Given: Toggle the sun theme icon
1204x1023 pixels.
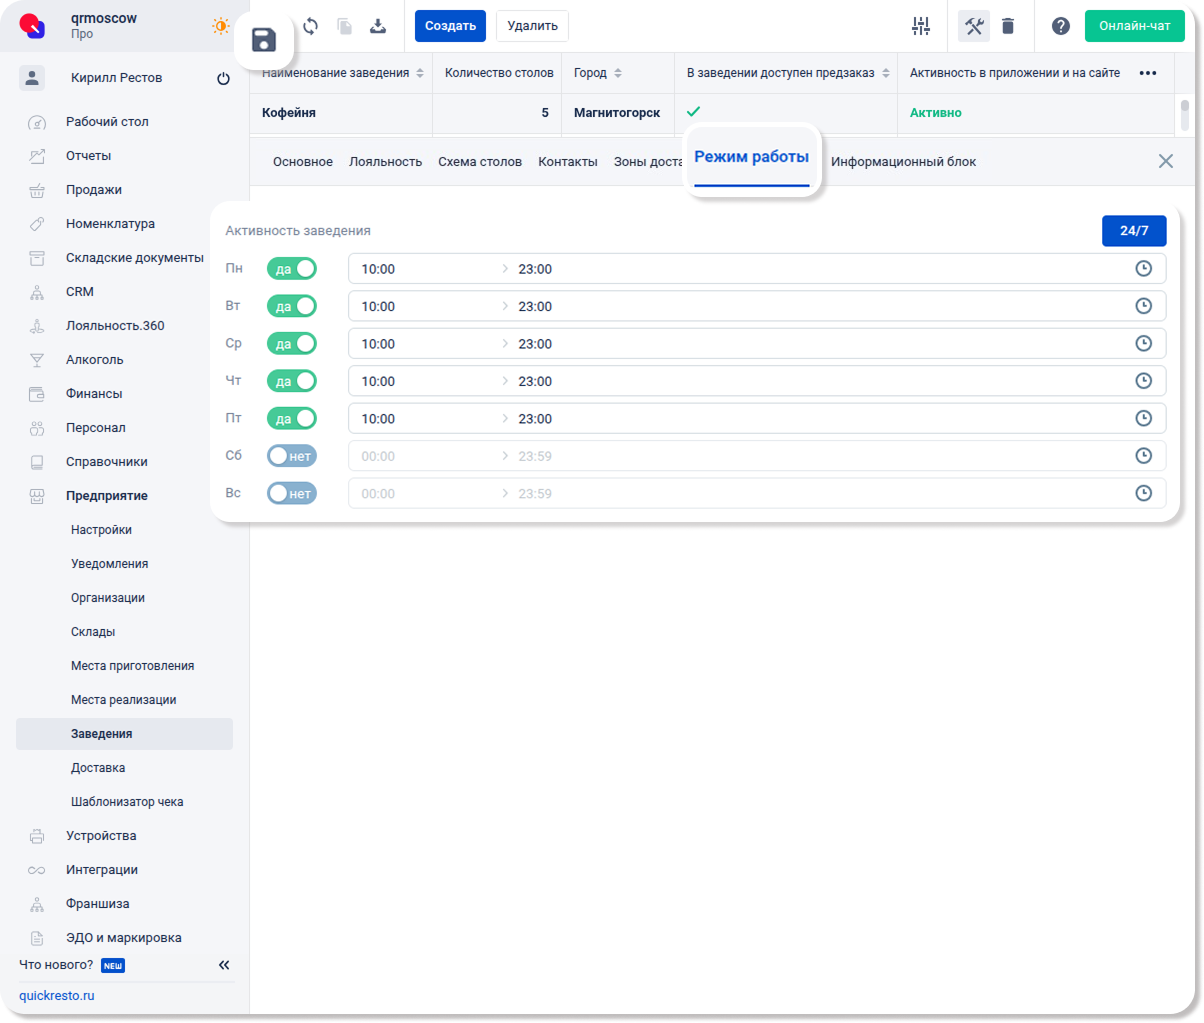Looking at the screenshot, I should (220, 26).
